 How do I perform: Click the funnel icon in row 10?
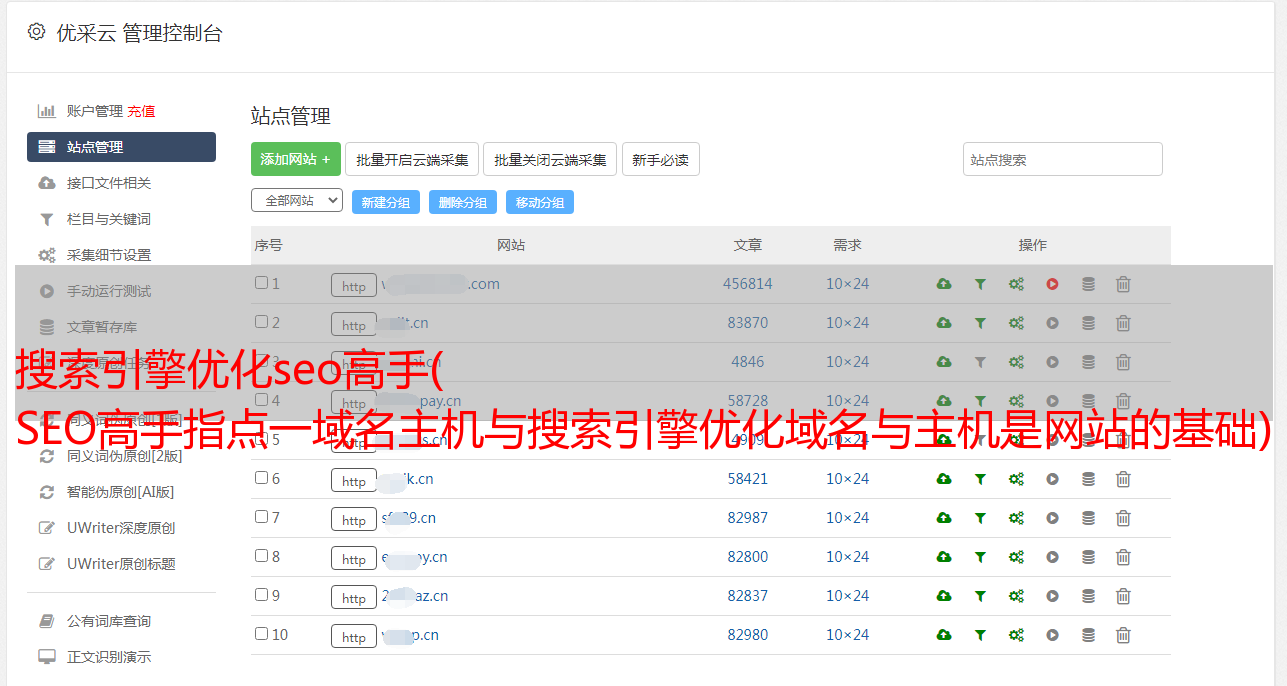pos(980,635)
